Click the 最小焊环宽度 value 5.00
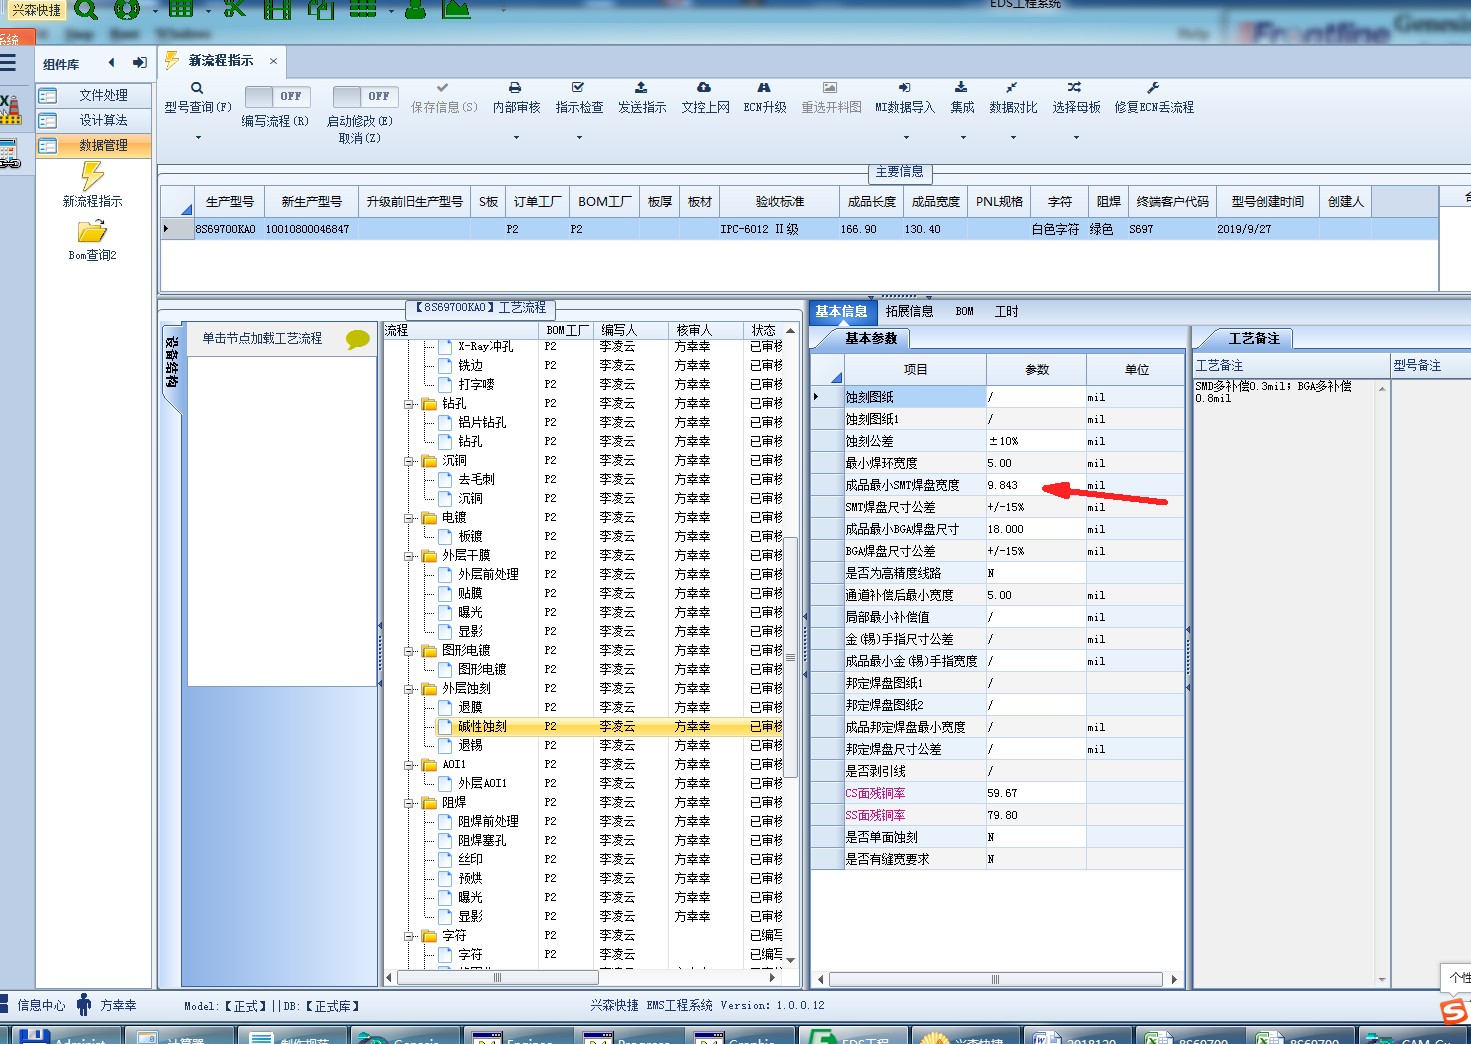 click(1035, 463)
